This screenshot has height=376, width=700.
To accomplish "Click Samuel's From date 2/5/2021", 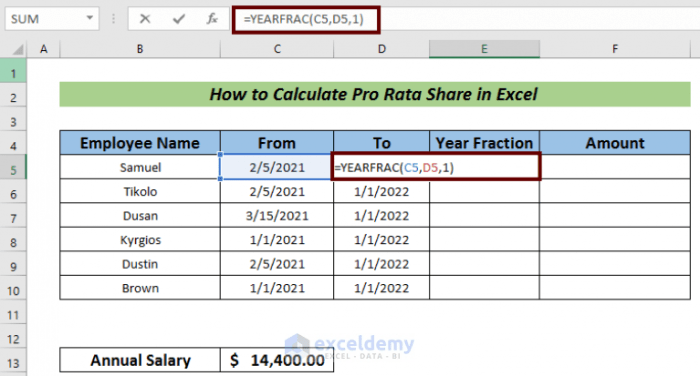I will (277, 167).
